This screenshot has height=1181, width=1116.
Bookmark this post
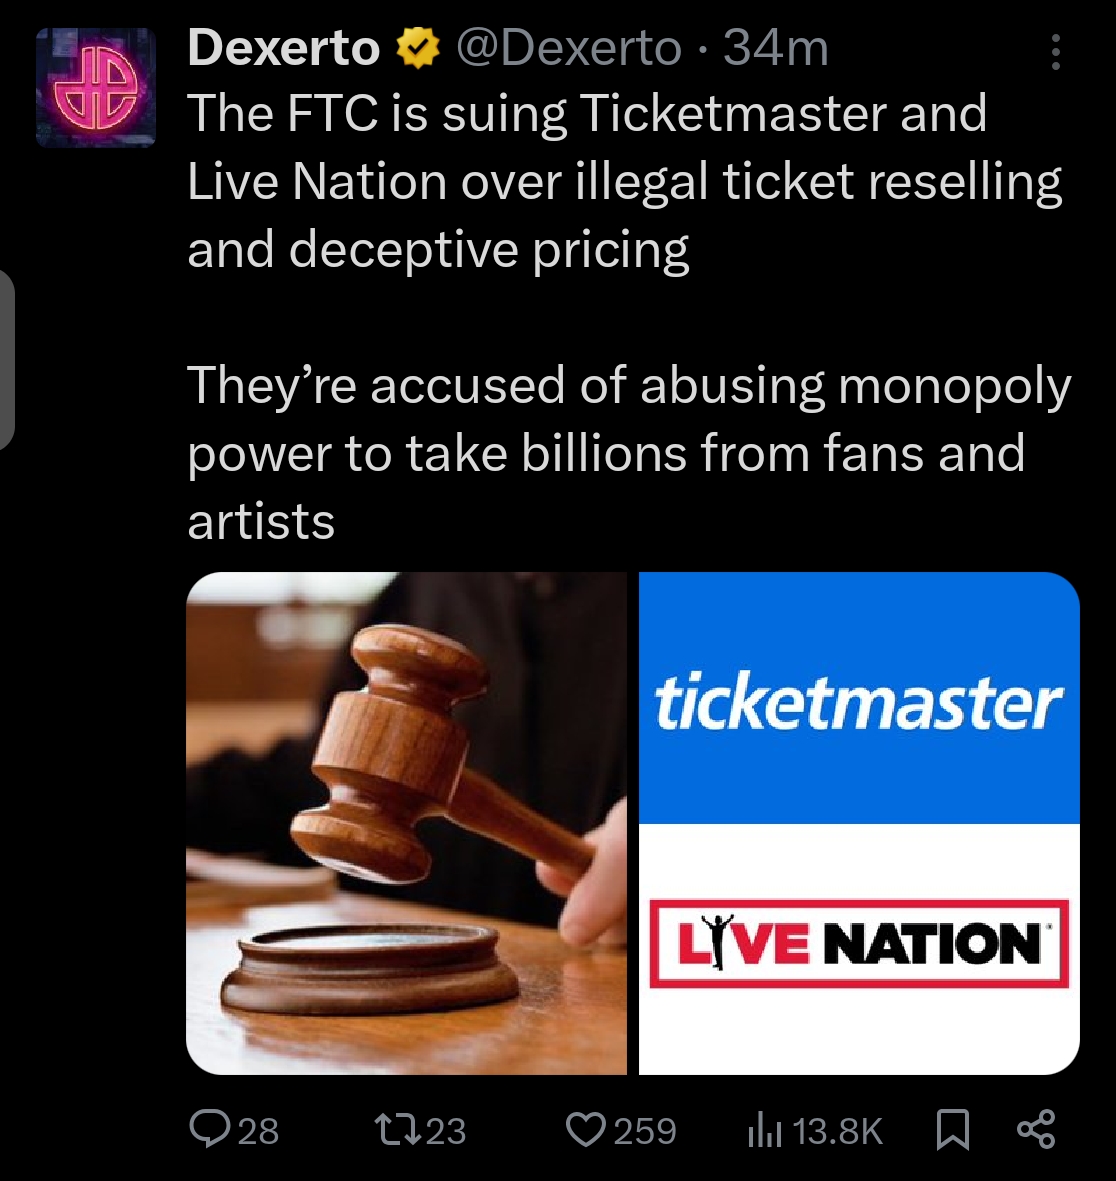point(952,1131)
